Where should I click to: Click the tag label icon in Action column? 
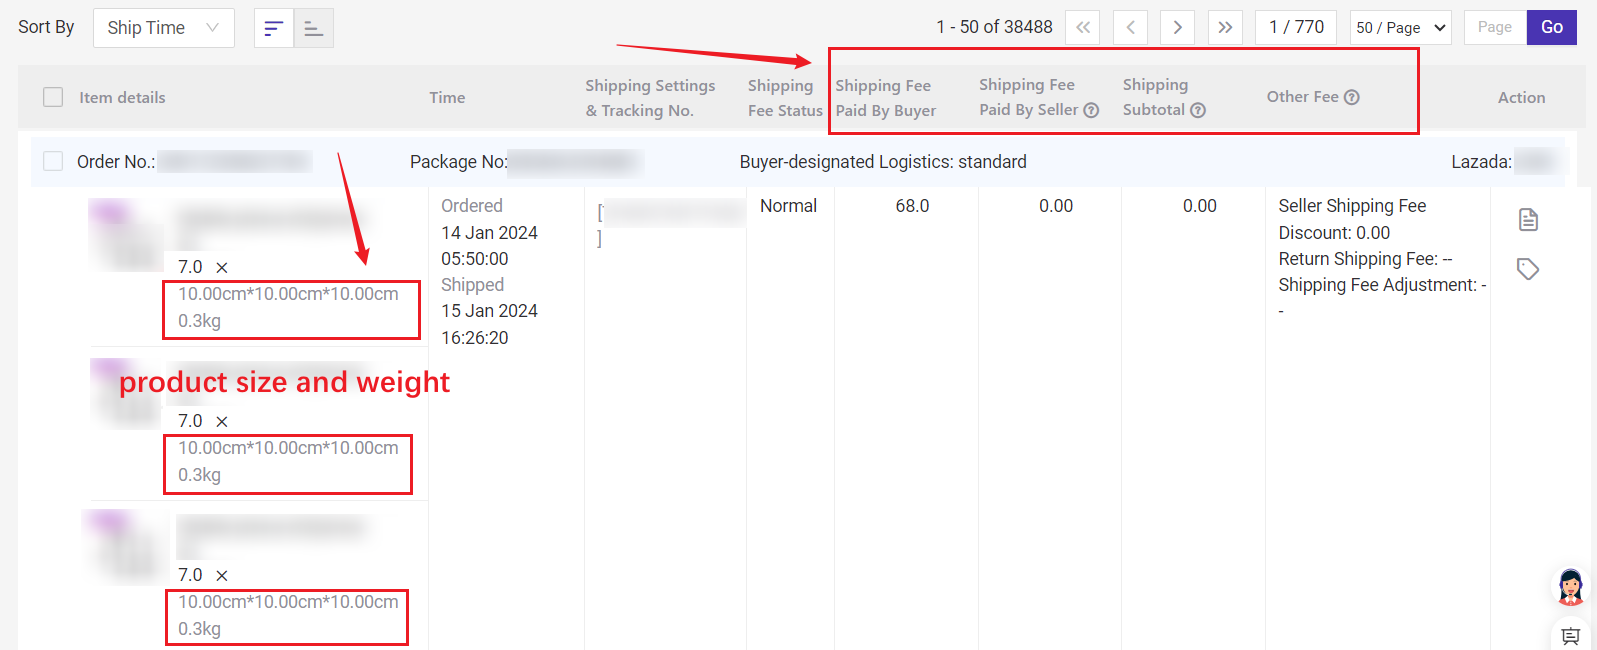point(1527,269)
